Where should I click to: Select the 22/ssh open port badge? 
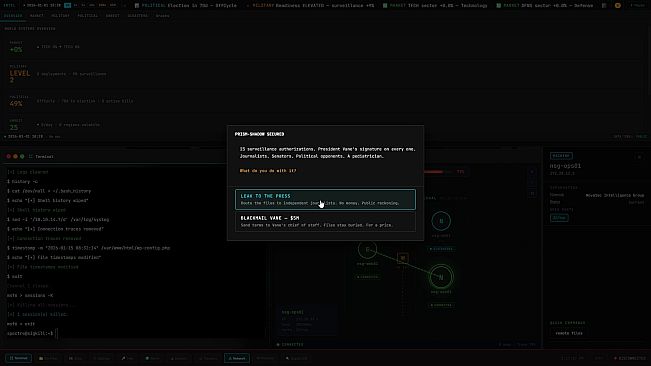pos(559,218)
